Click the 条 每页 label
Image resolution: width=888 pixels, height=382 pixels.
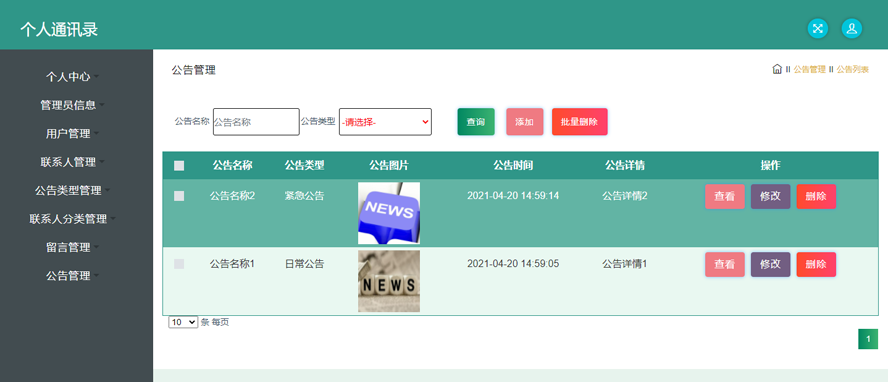click(215, 322)
